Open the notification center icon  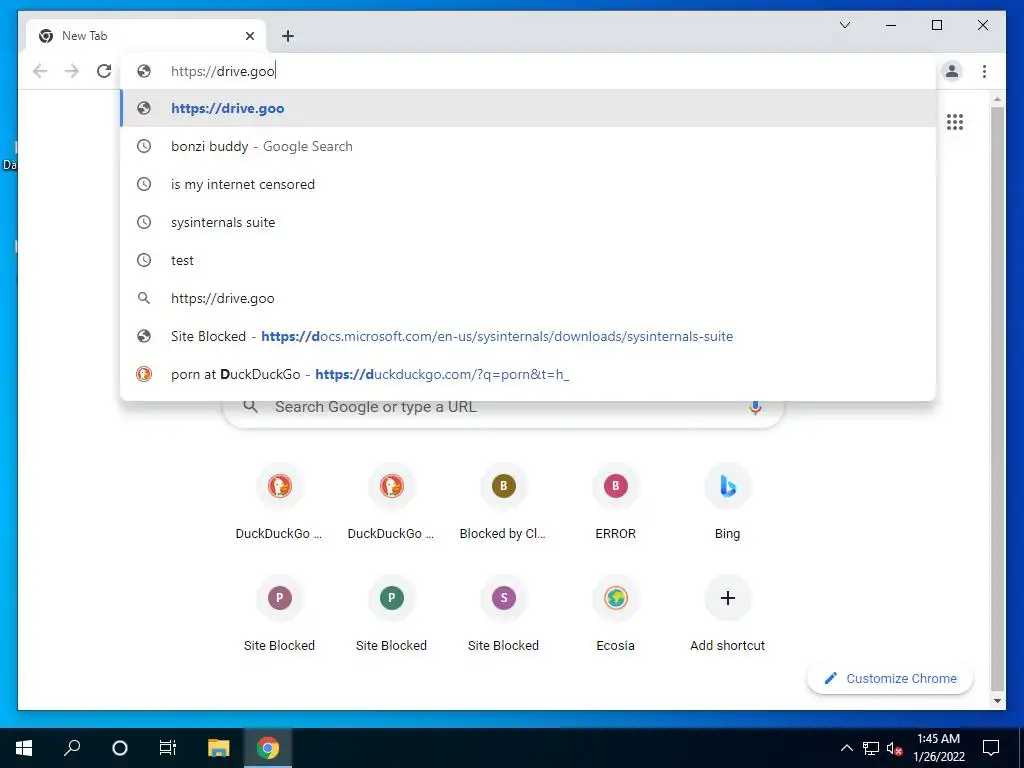991,748
